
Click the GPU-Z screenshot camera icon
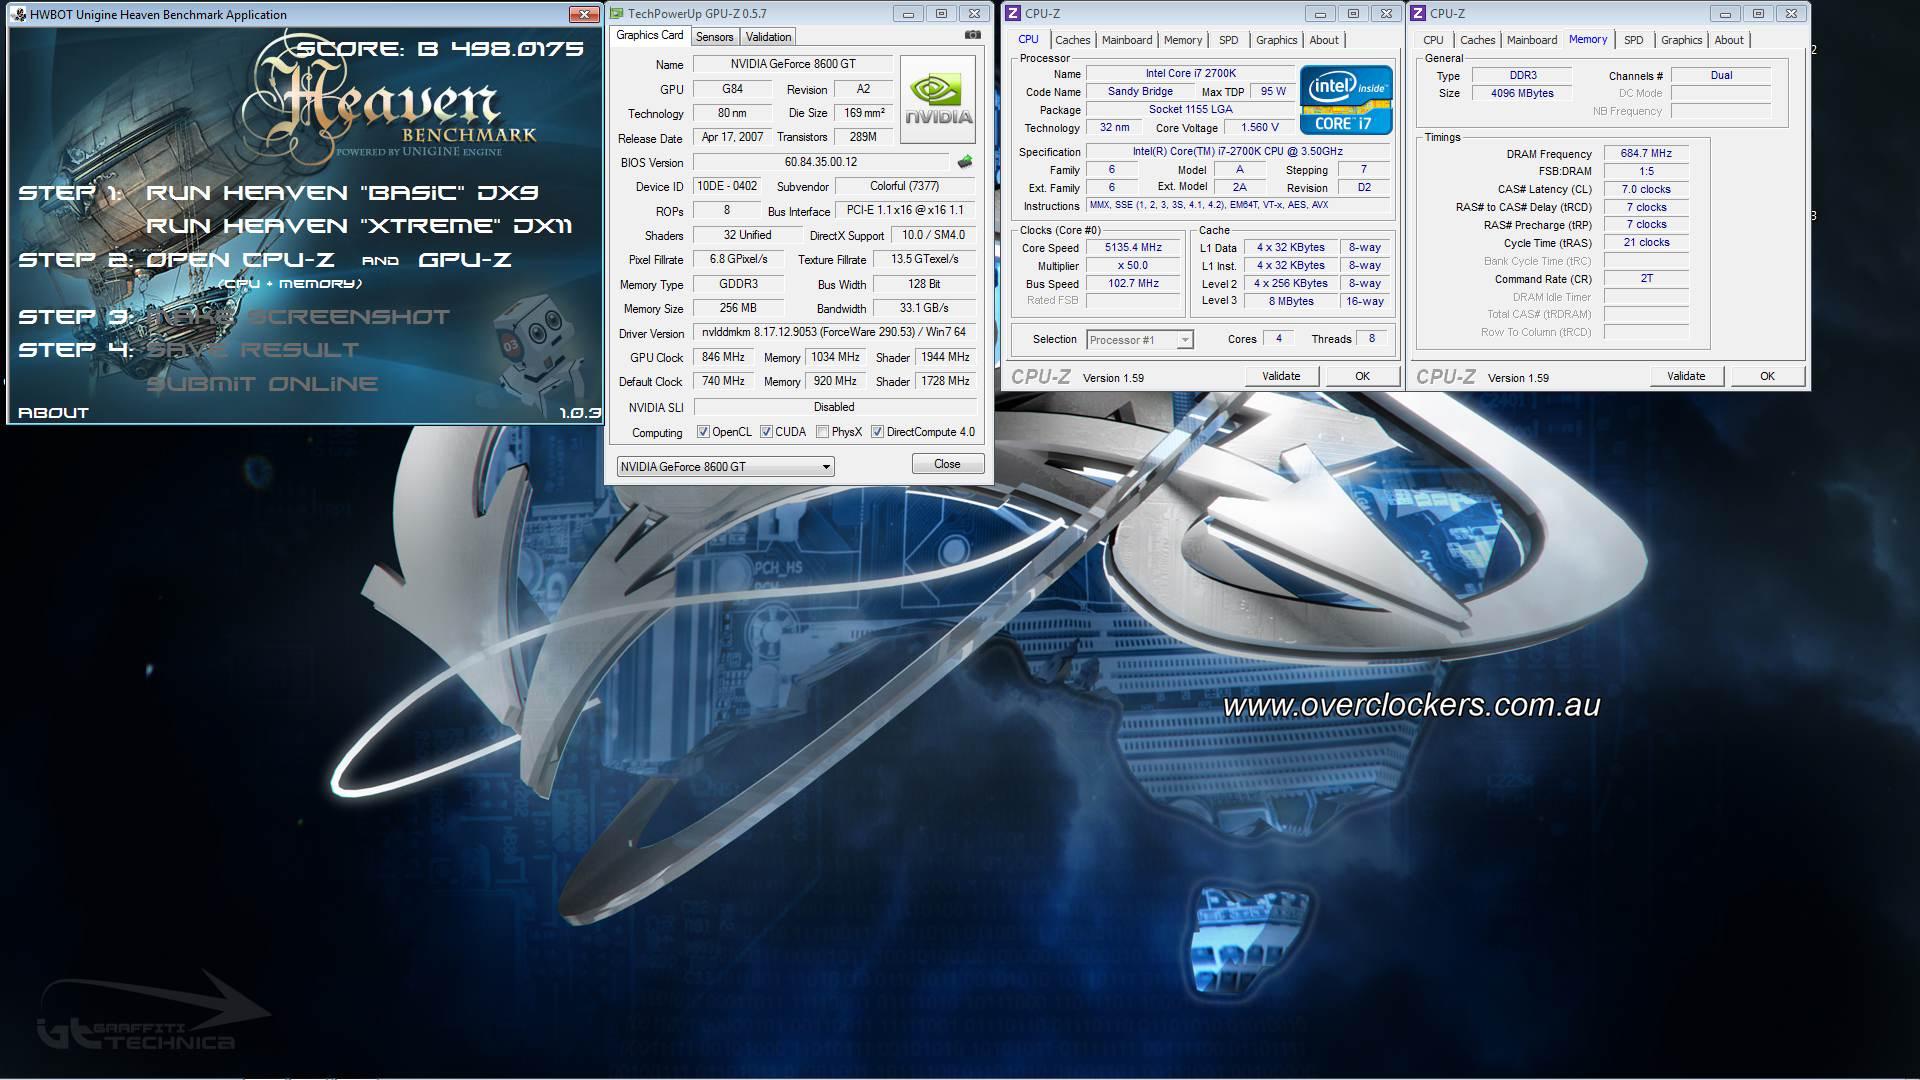coord(972,35)
